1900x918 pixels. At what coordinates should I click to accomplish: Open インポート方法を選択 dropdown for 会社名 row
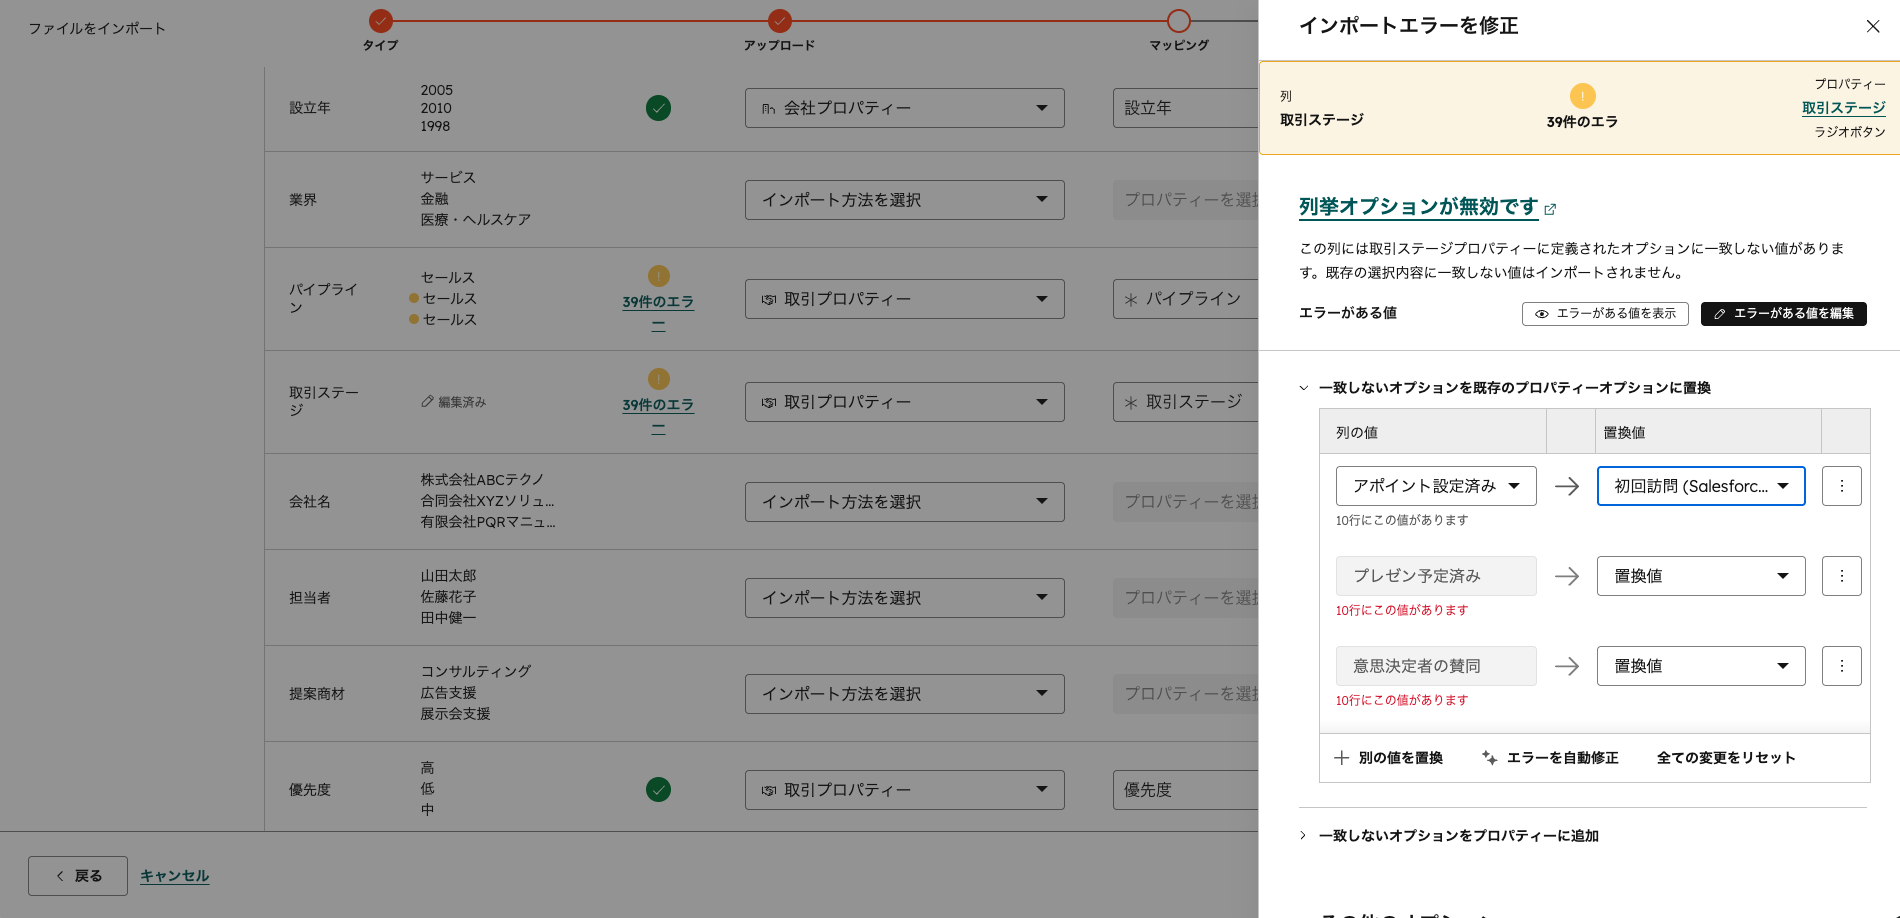[905, 502]
